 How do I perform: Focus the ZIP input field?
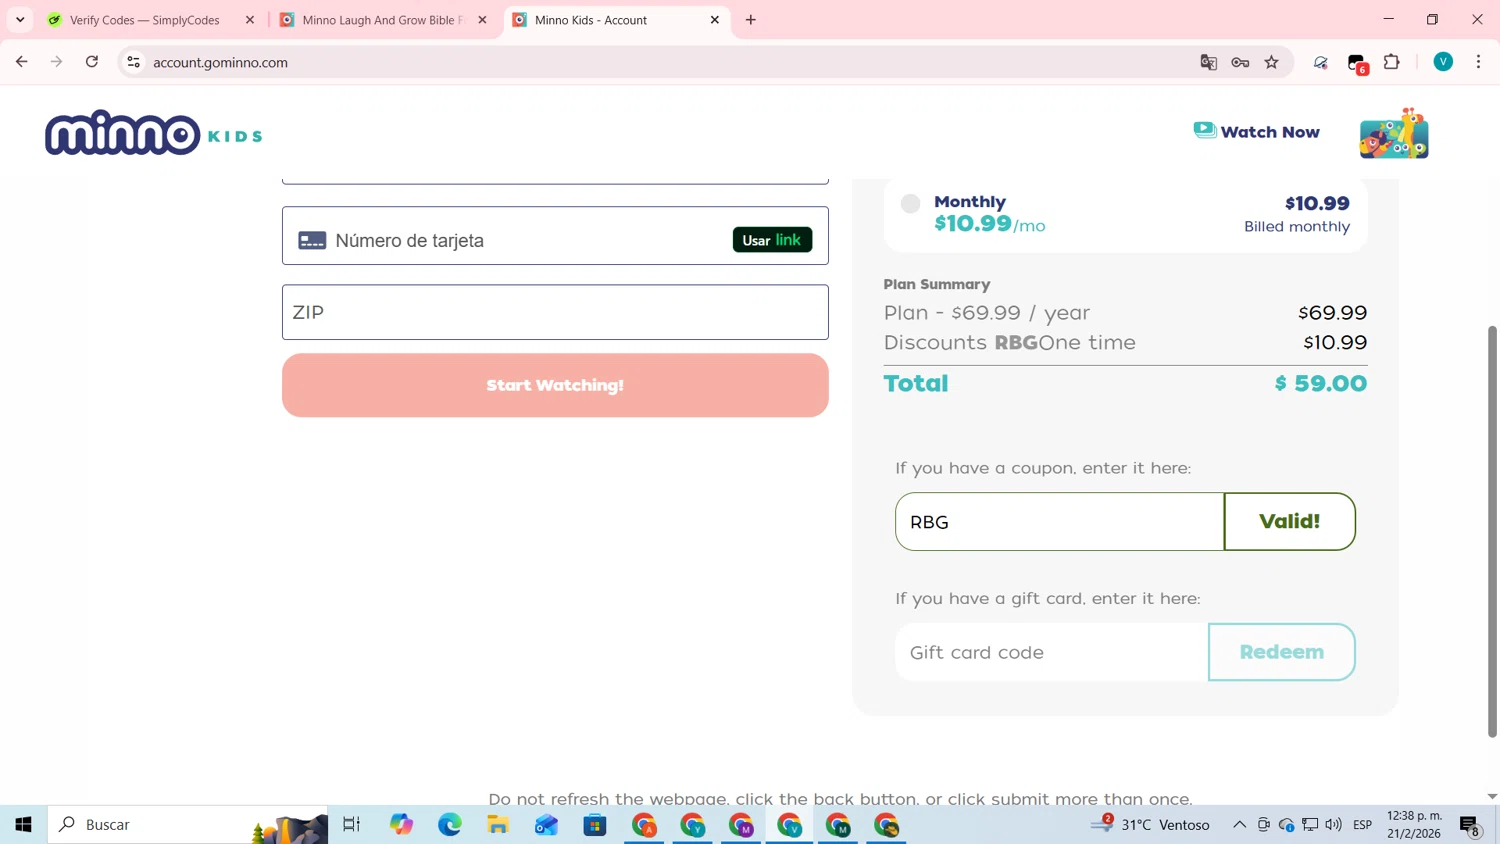tap(555, 312)
